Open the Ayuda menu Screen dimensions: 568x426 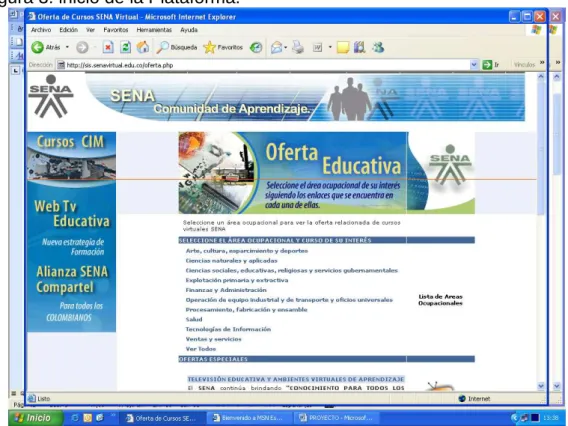point(189,30)
